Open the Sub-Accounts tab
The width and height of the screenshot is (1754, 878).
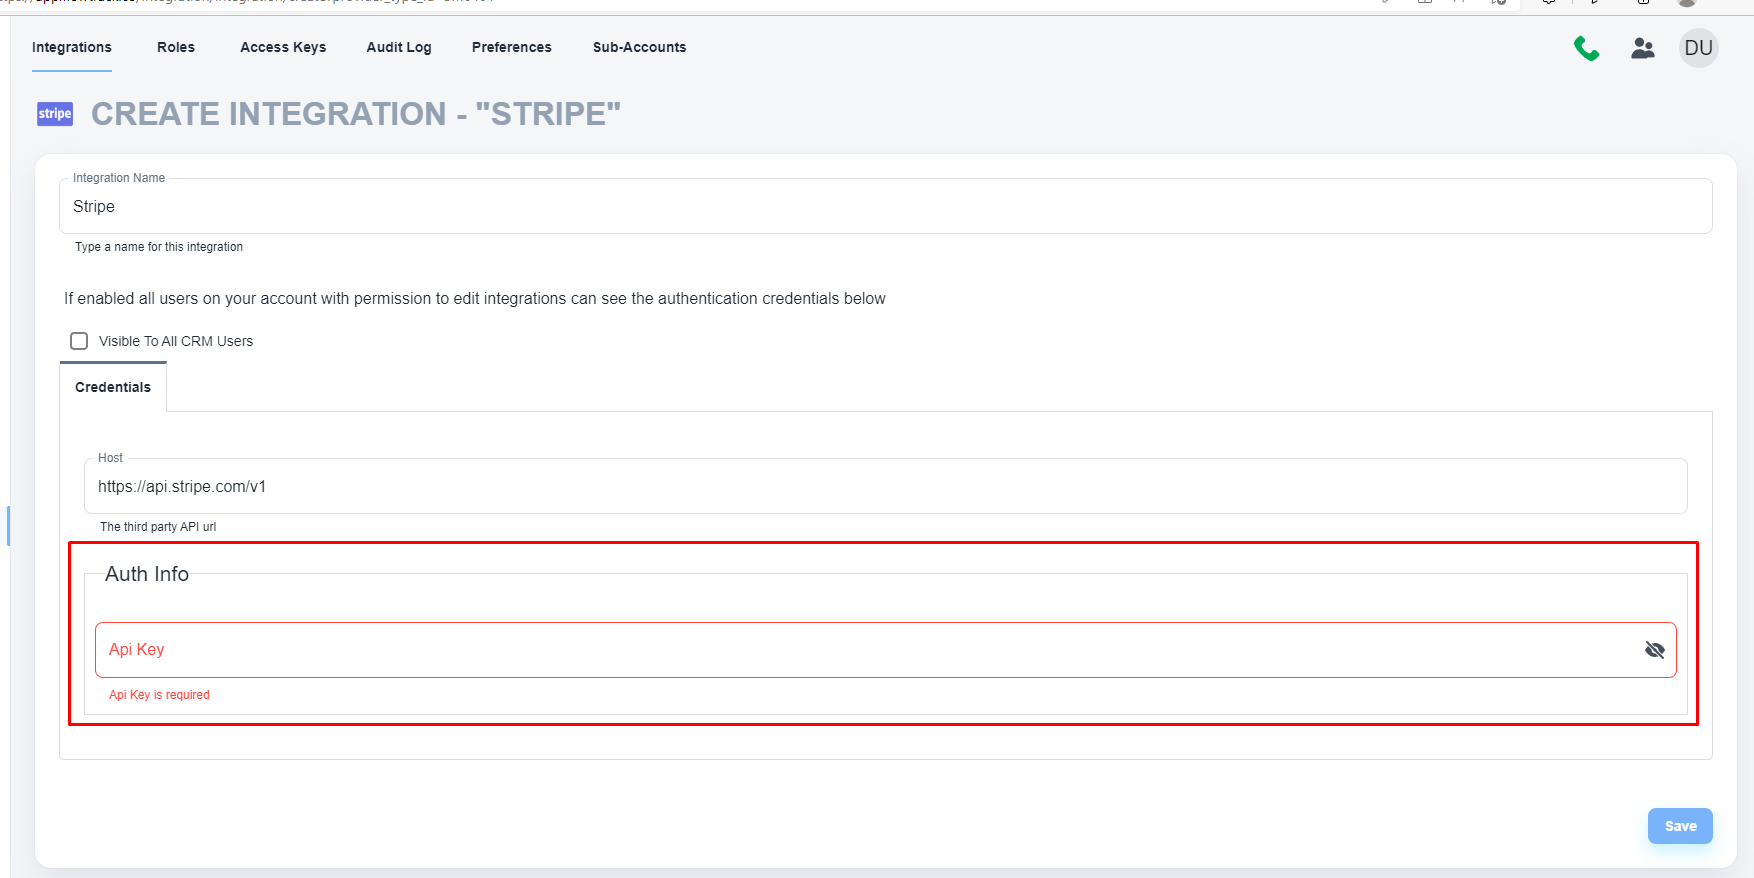[x=639, y=47]
